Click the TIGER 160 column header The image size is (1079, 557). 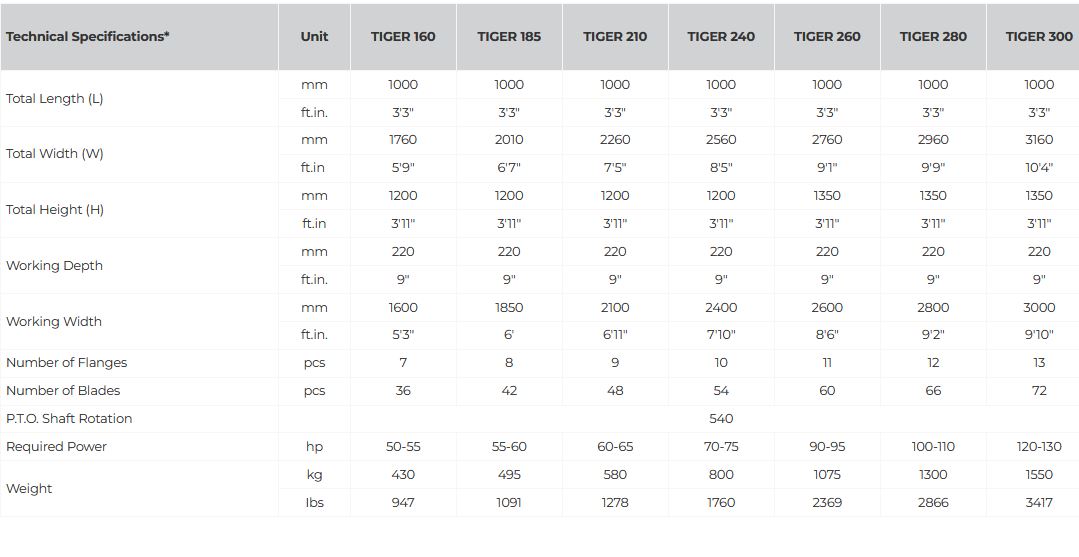(x=403, y=37)
